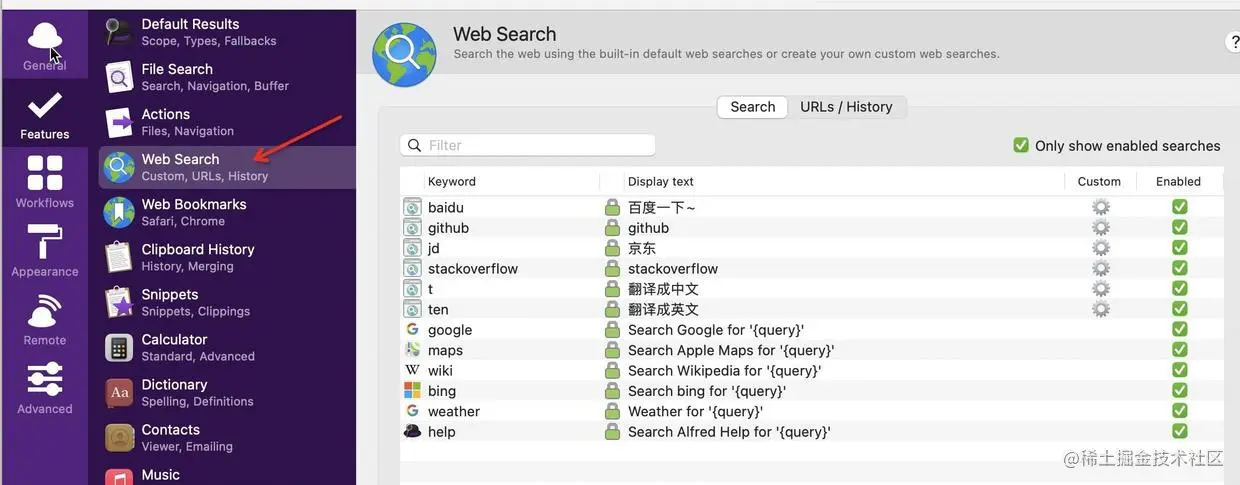
Task: Disable the bing search checkbox
Action: 1180,390
